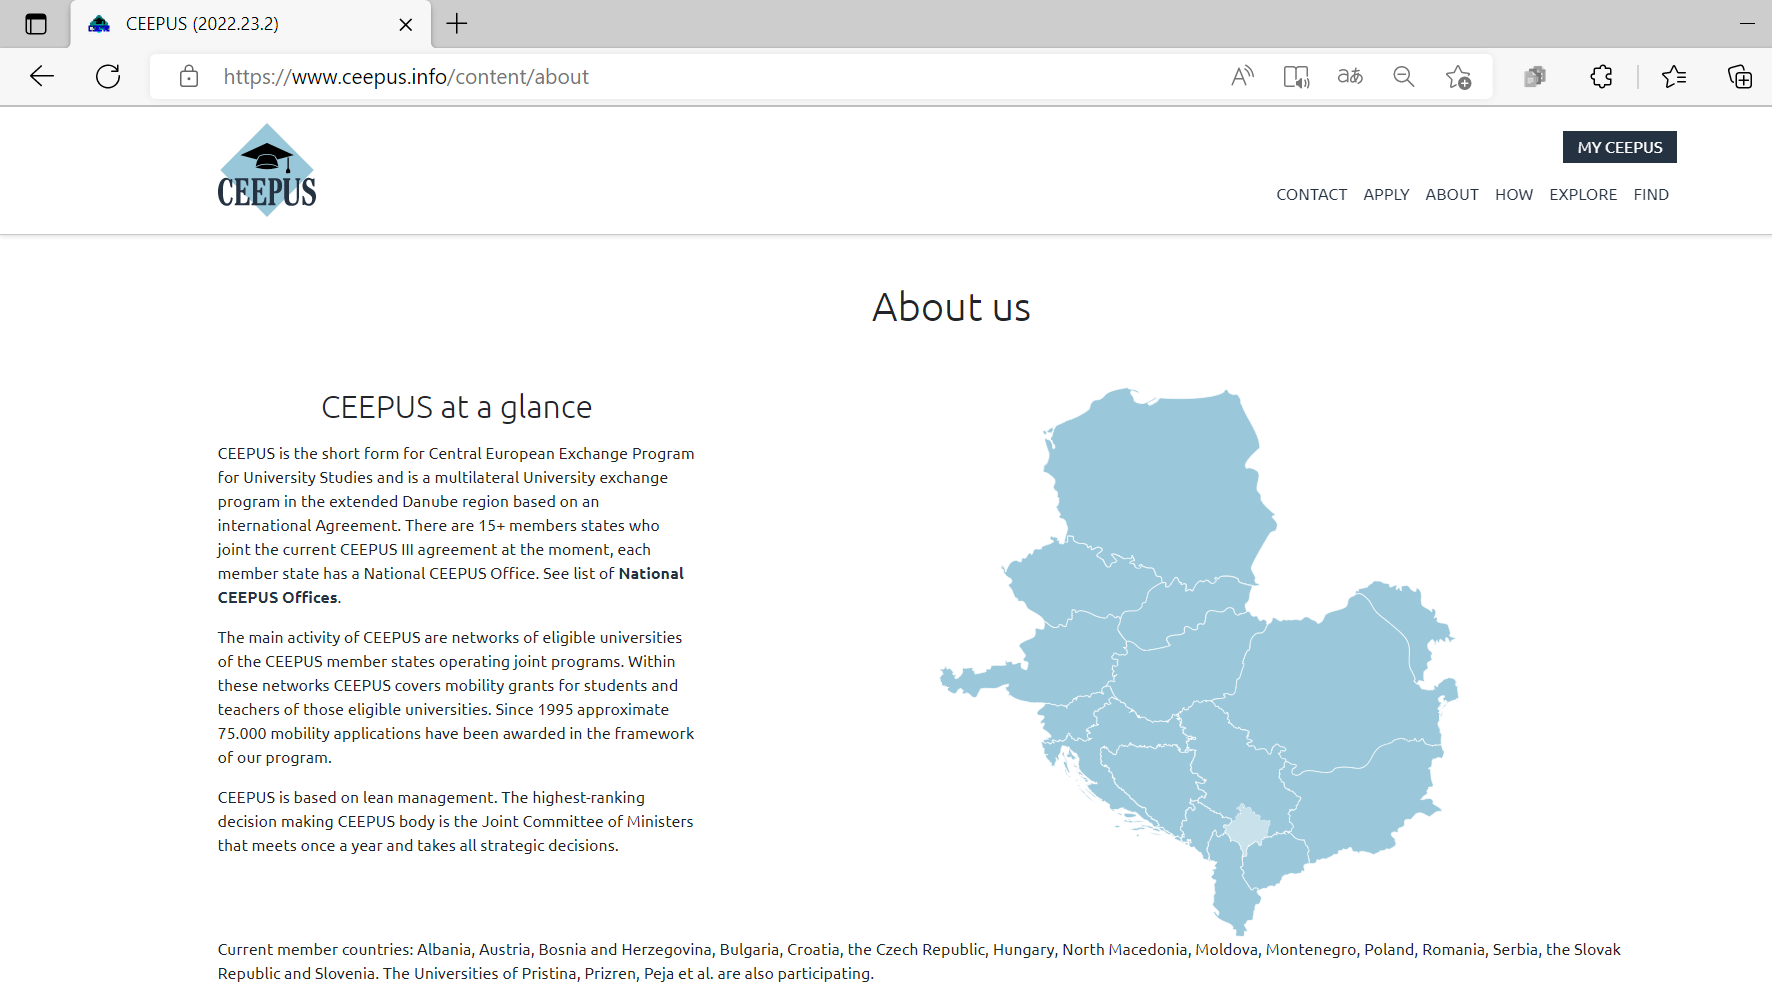Open MY CEEPUS button
The height and width of the screenshot is (996, 1772).
1620,147
